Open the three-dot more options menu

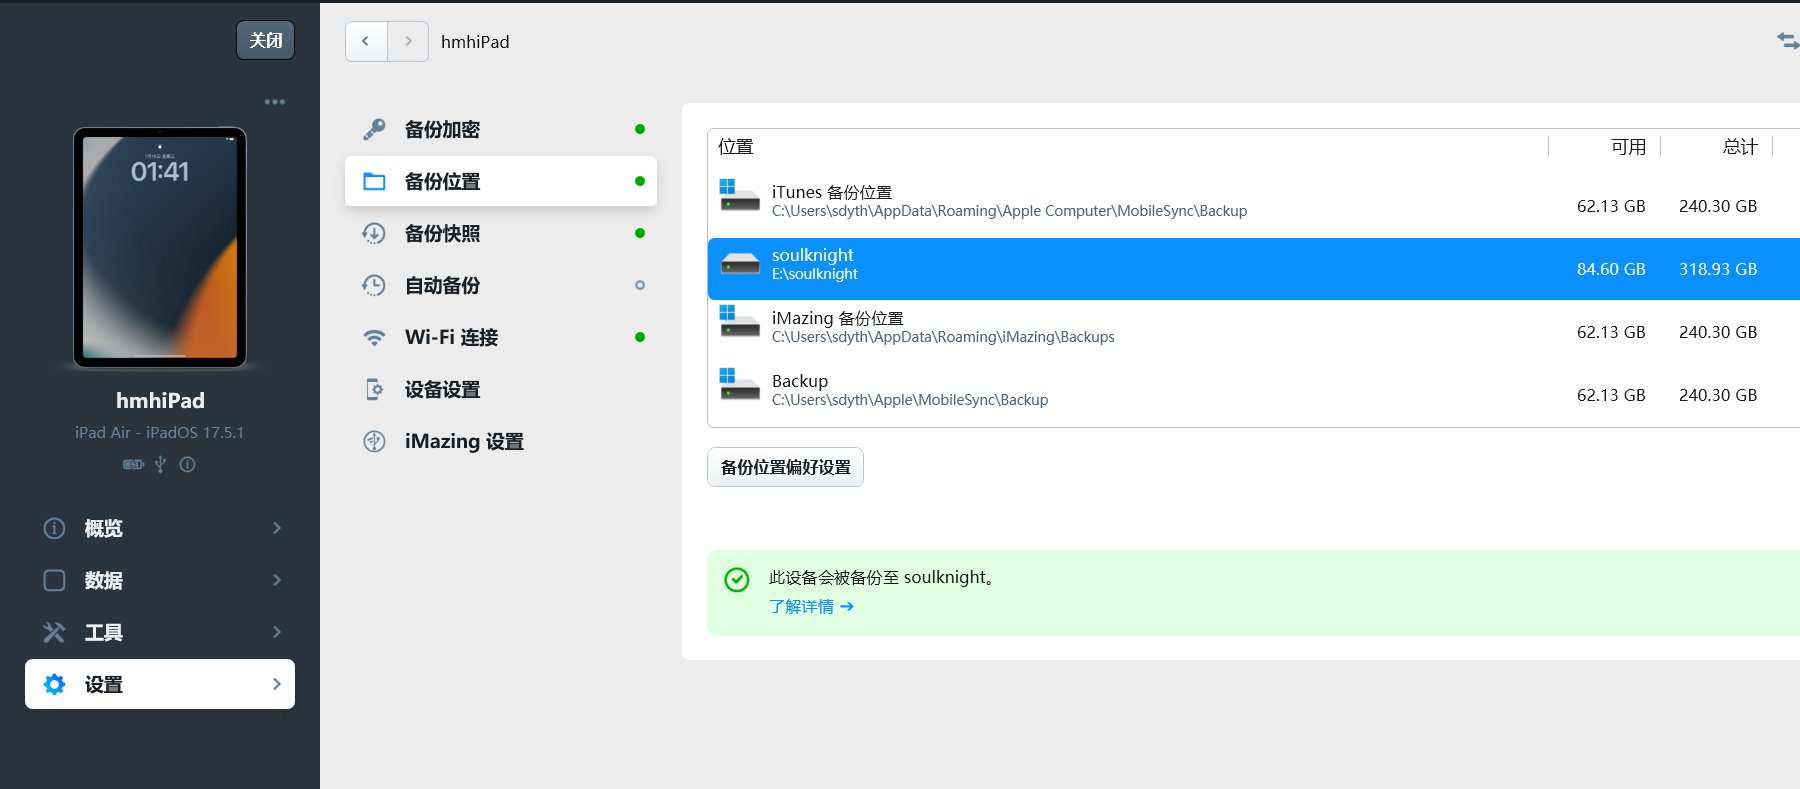[275, 102]
